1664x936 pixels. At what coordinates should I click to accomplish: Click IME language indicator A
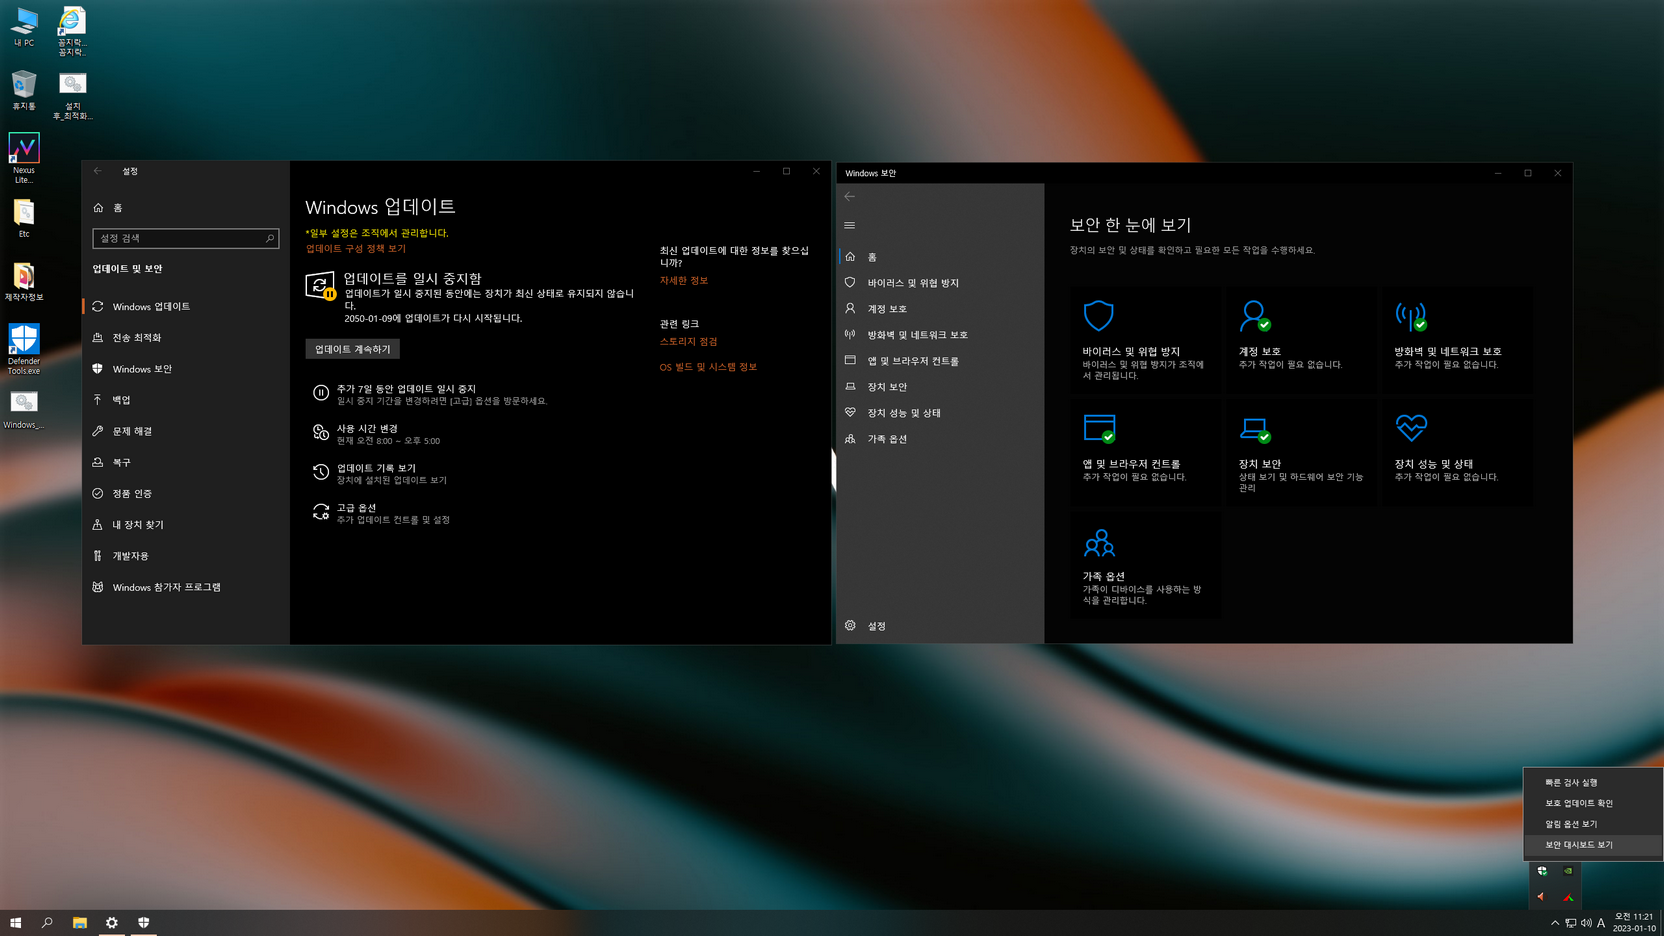point(1601,923)
